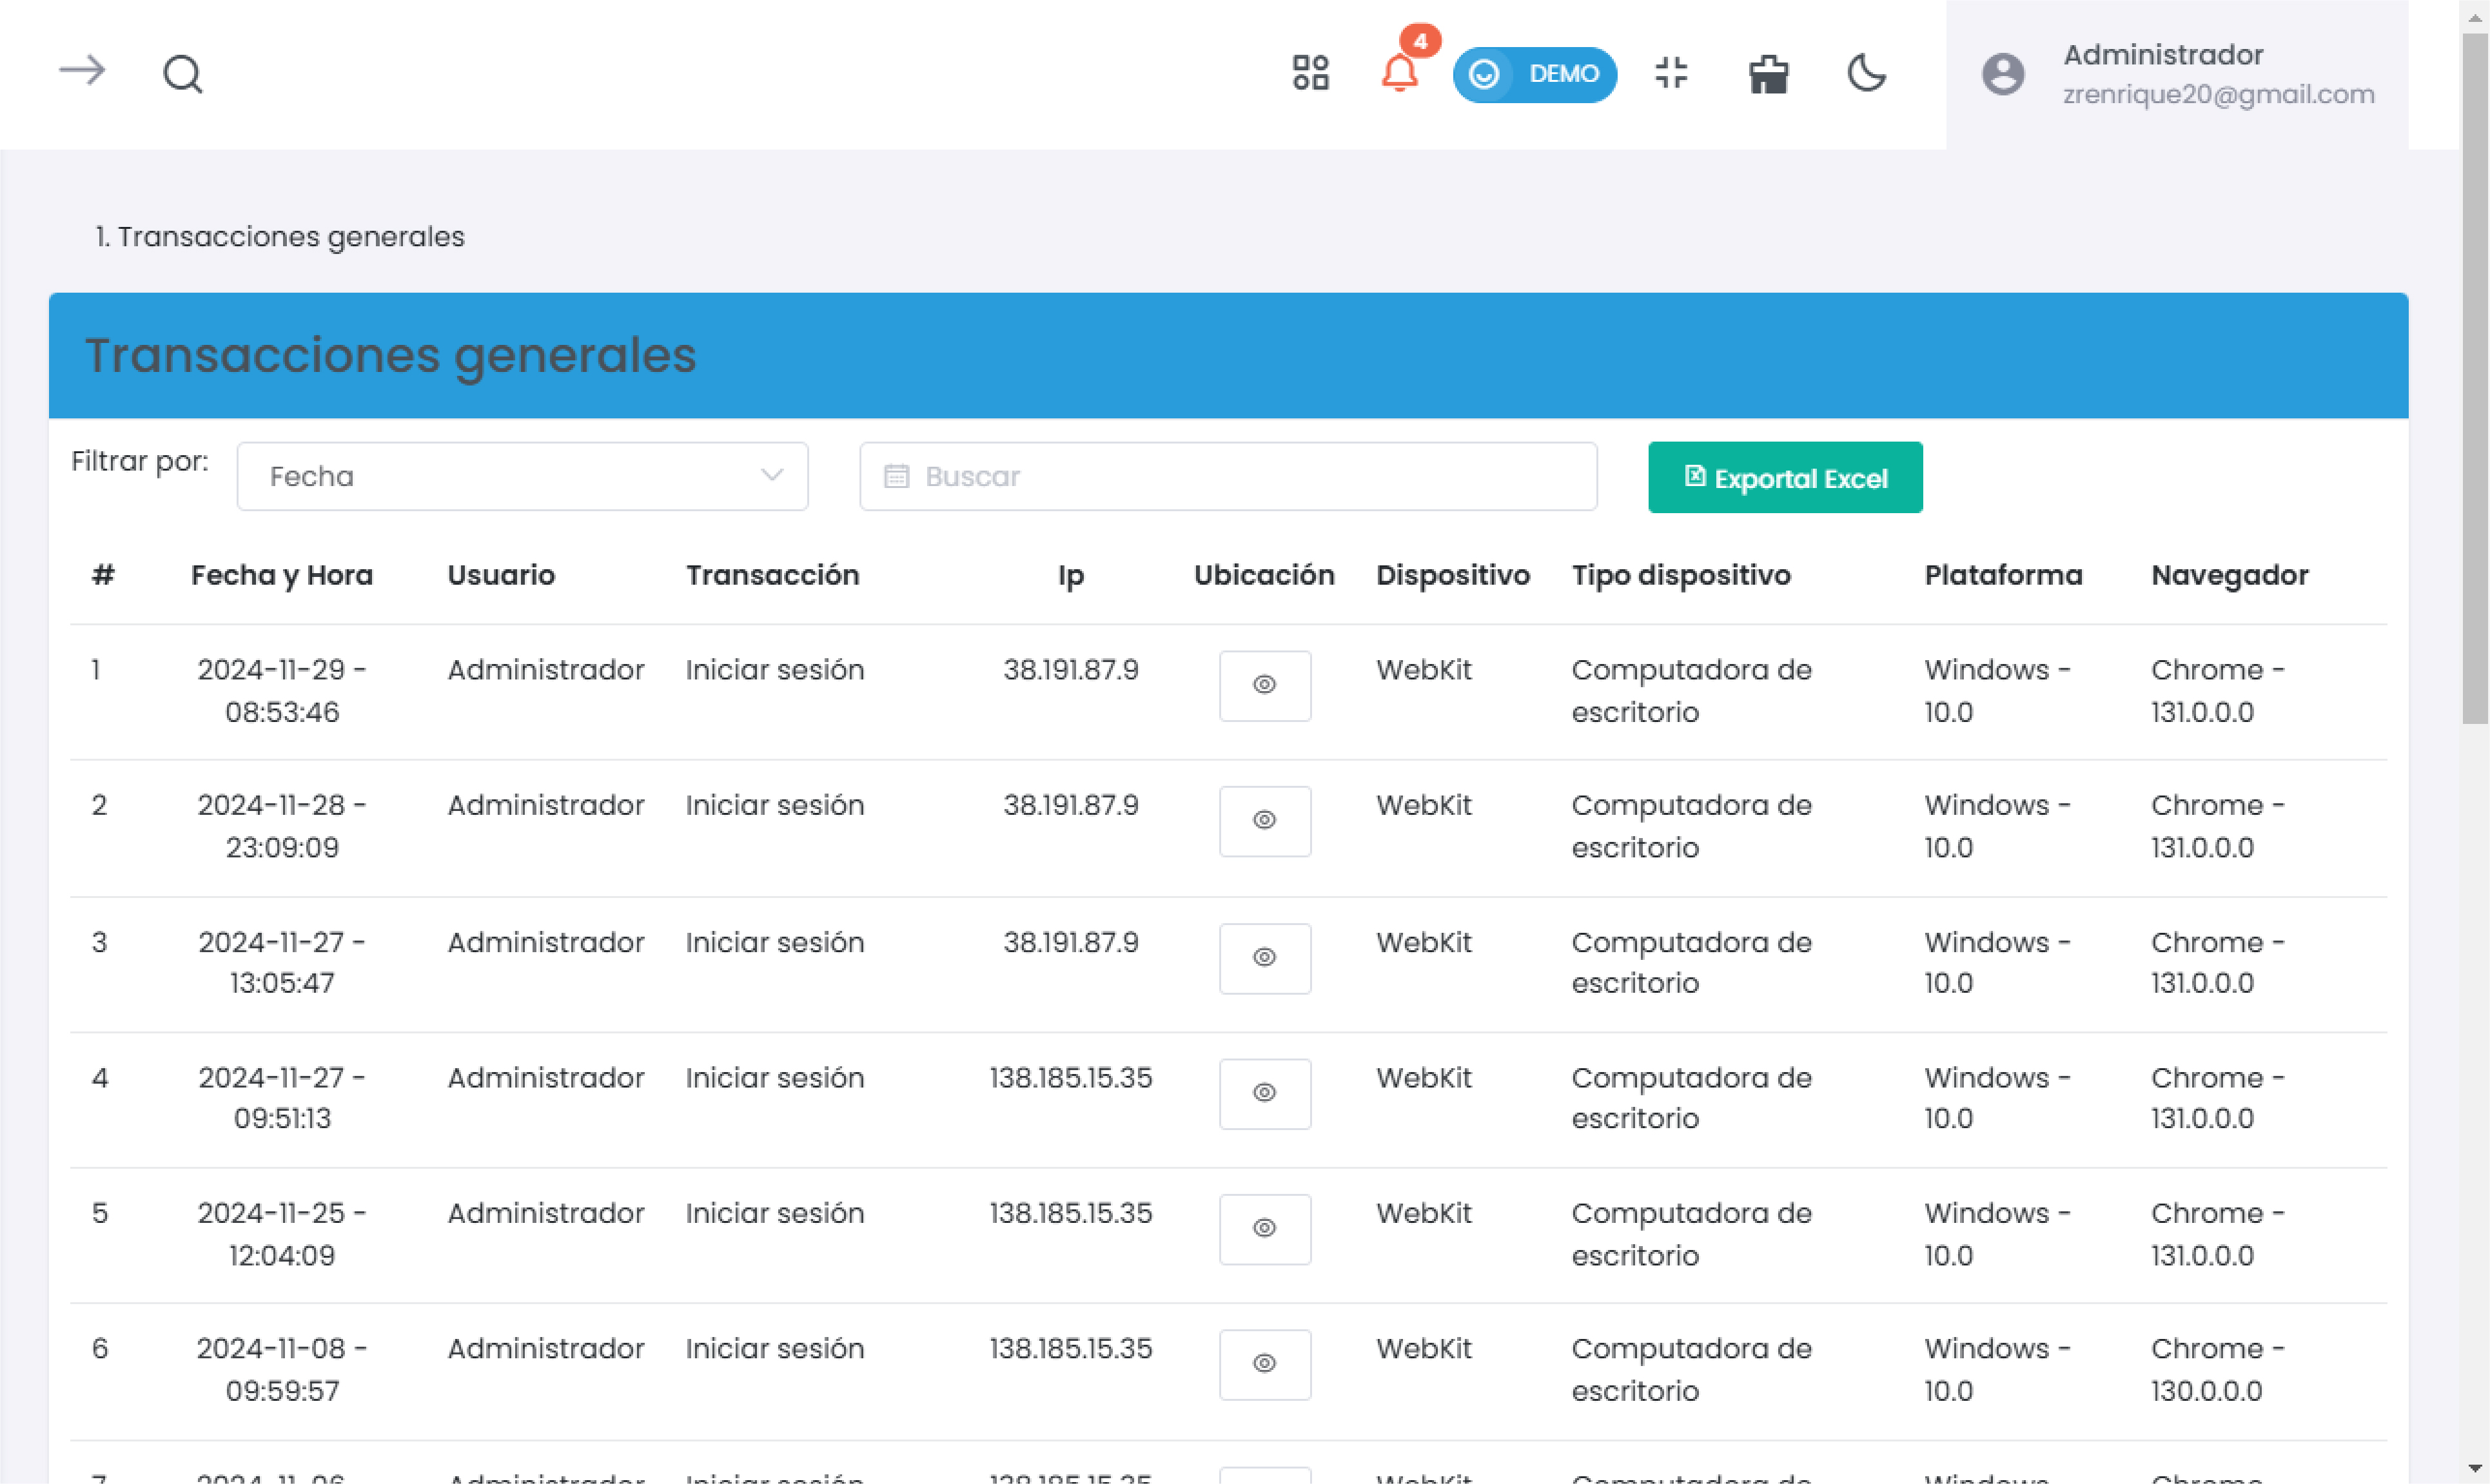Screen dimensions: 2490x1484
Task: Click the Ip column header
Action: coord(1070,576)
